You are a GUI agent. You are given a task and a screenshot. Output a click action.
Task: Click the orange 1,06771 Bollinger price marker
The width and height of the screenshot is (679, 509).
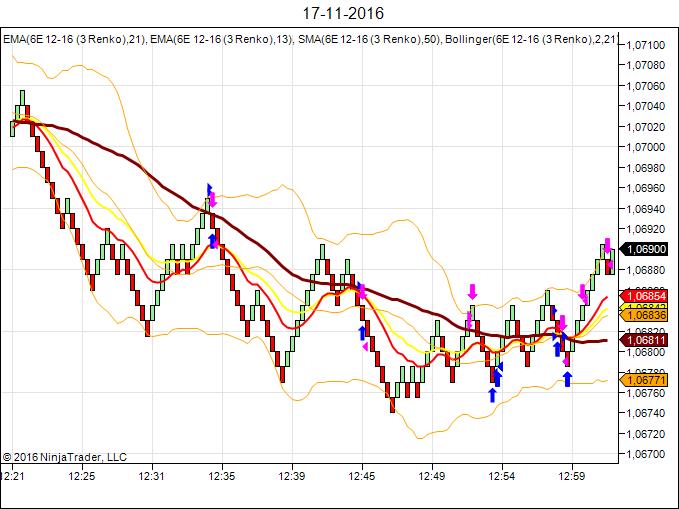[x=644, y=380]
